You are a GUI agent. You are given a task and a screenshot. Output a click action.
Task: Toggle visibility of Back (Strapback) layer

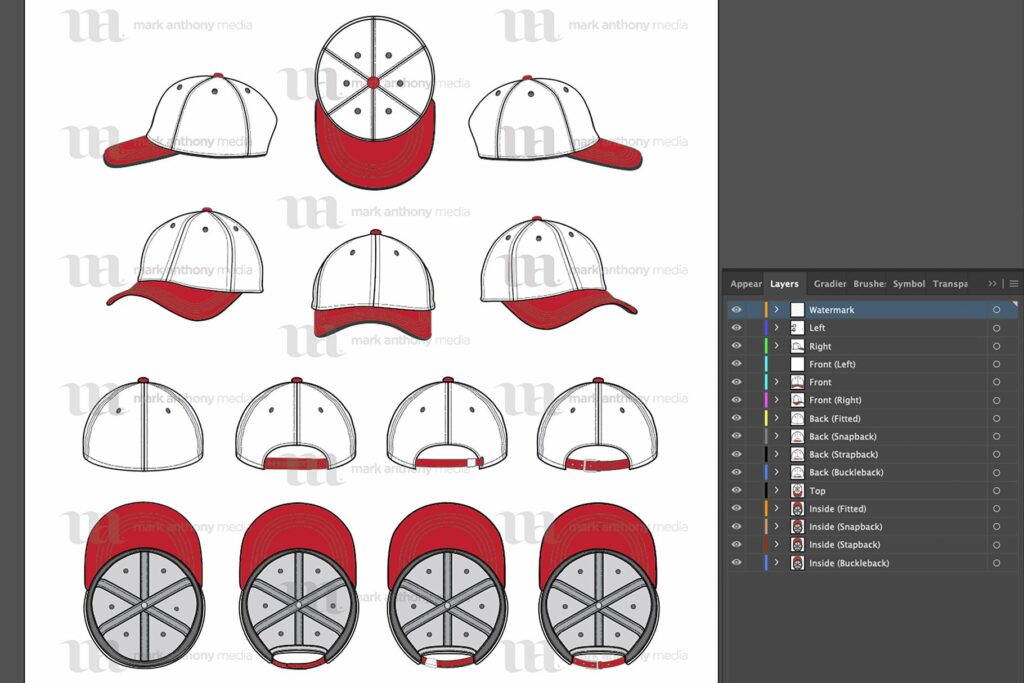pos(736,454)
